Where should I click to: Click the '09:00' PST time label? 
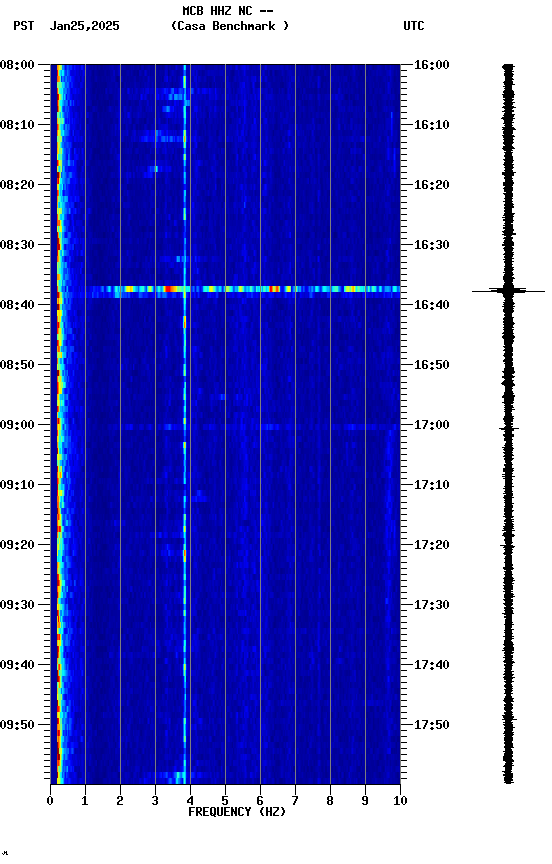pyautogui.click(x=17, y=425)
